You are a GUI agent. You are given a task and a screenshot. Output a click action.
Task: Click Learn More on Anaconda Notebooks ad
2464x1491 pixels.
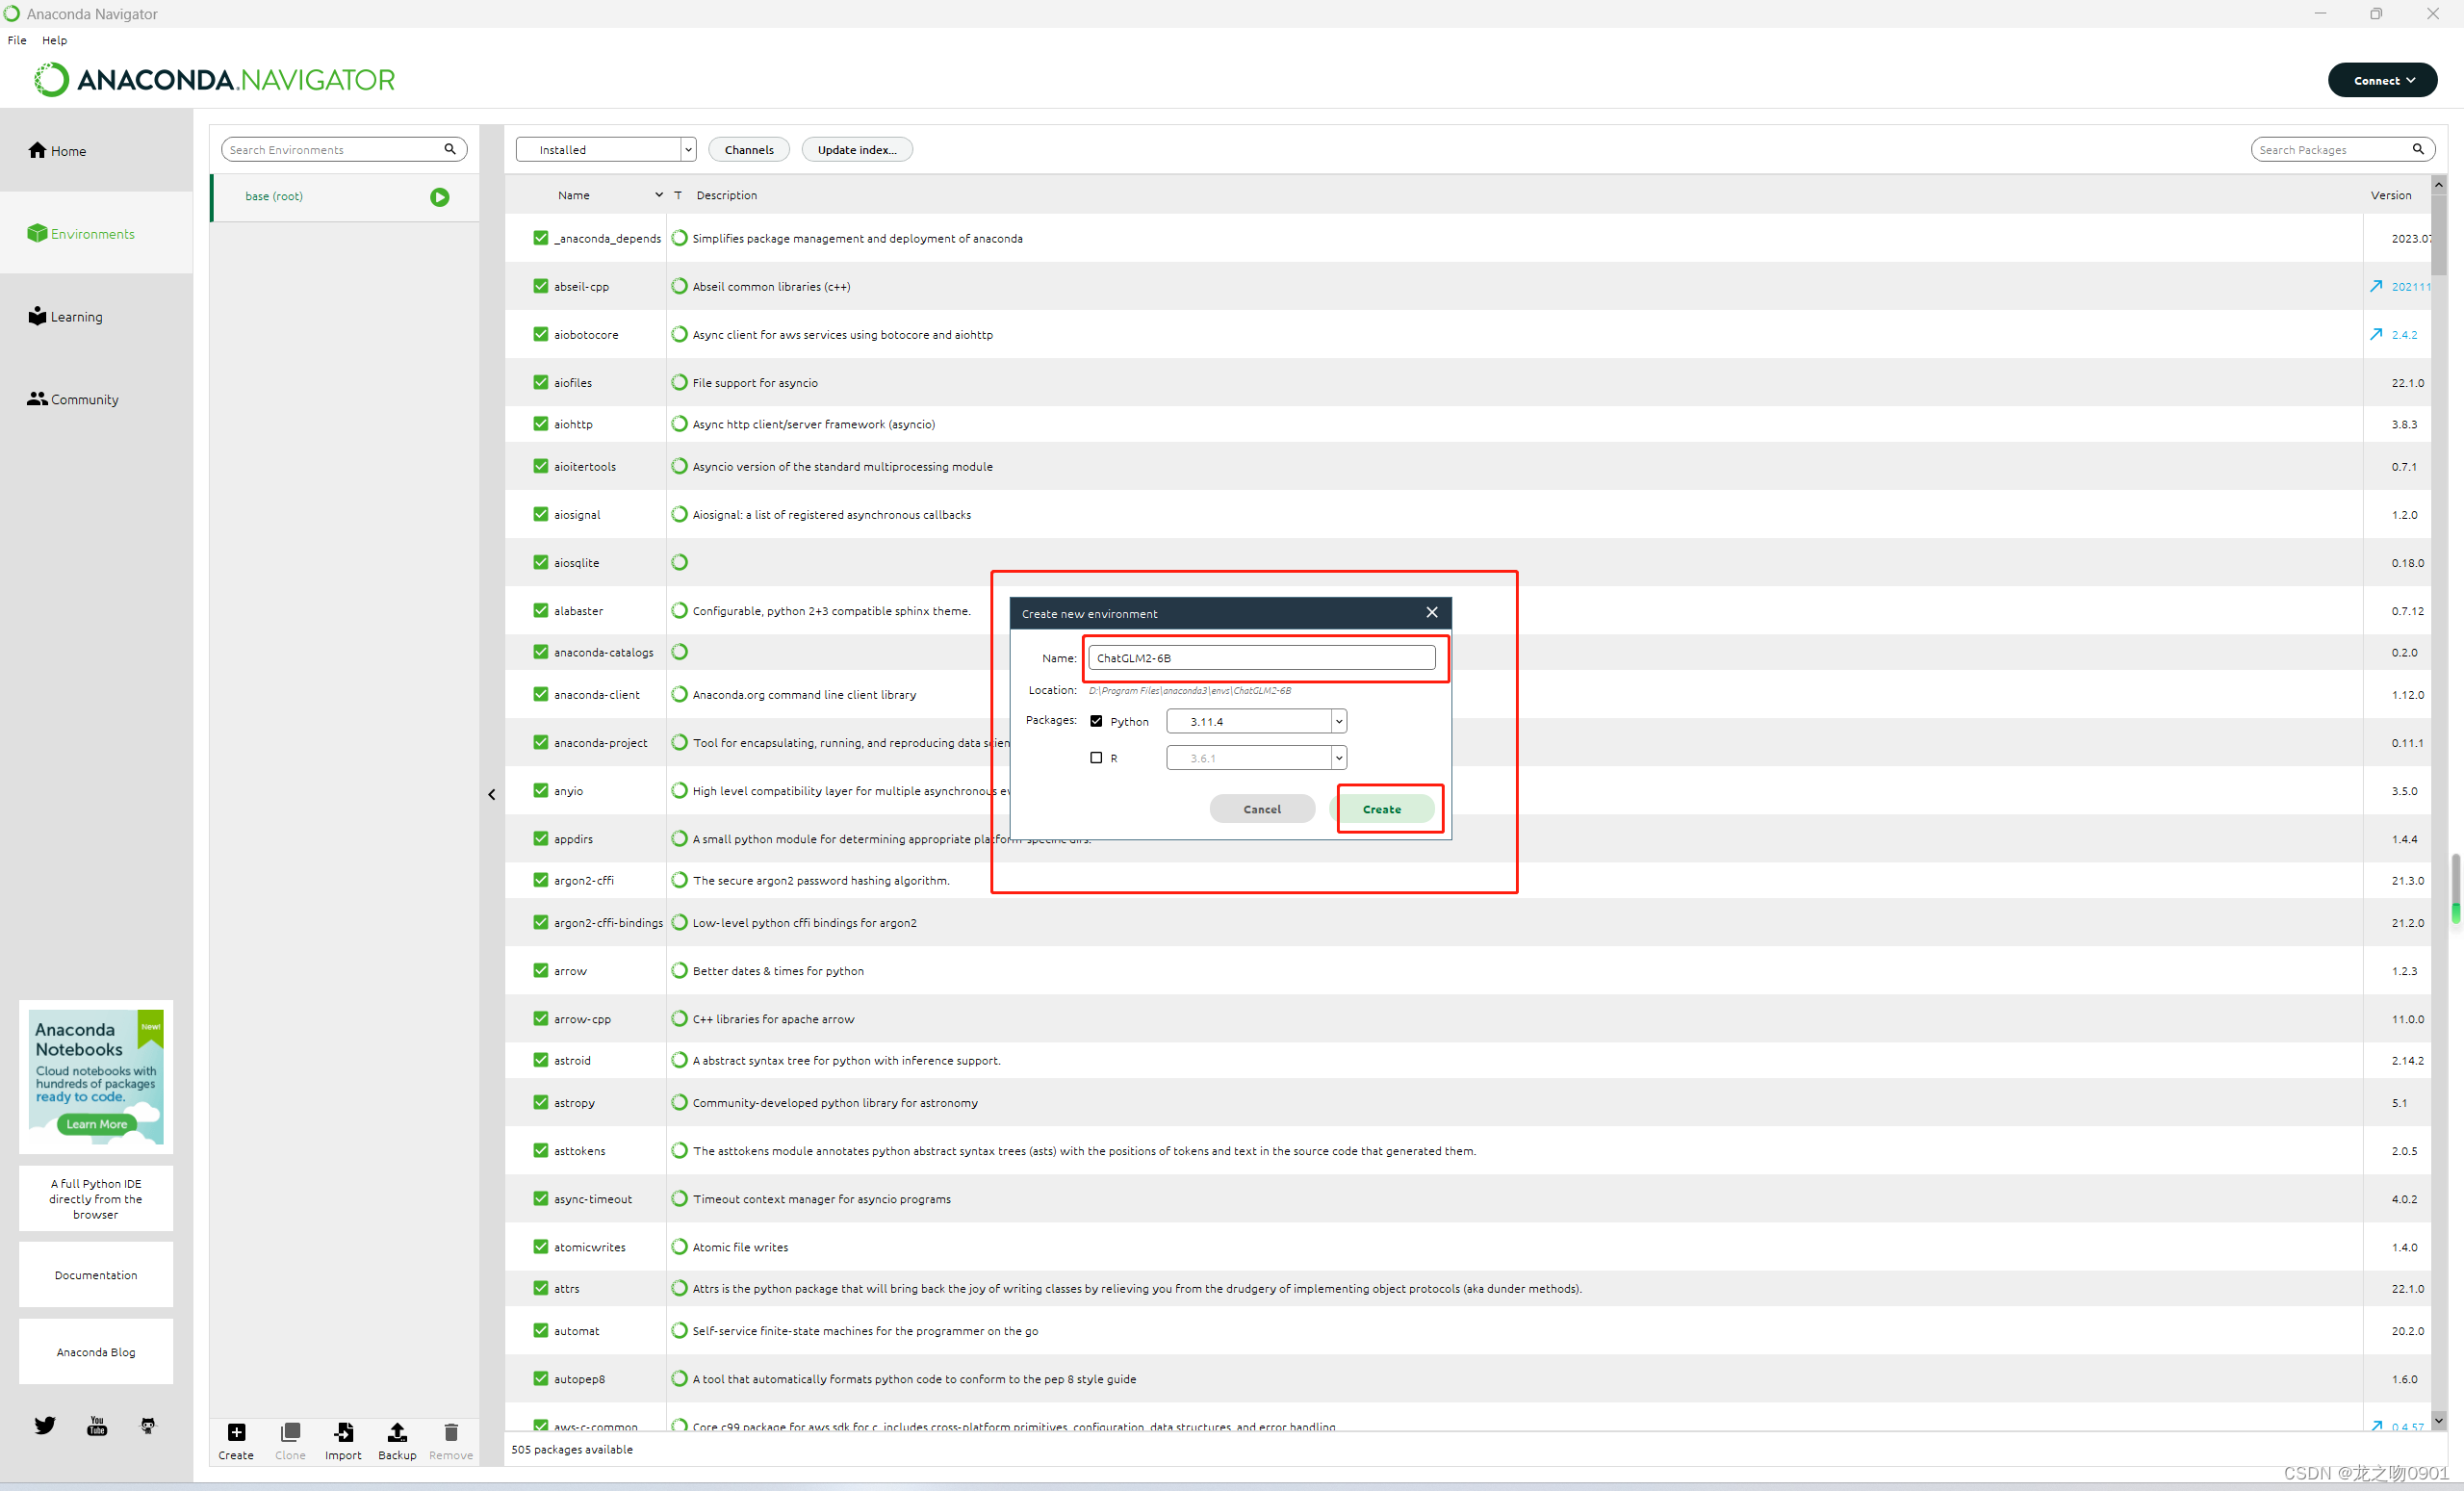click(96, 1124)
